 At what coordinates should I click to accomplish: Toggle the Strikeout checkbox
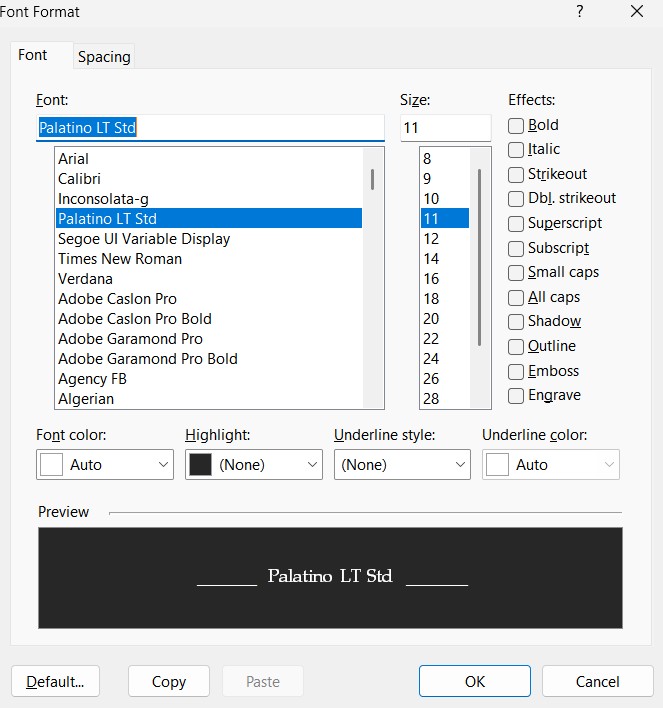pyautogui.click(x=516, y=175)
